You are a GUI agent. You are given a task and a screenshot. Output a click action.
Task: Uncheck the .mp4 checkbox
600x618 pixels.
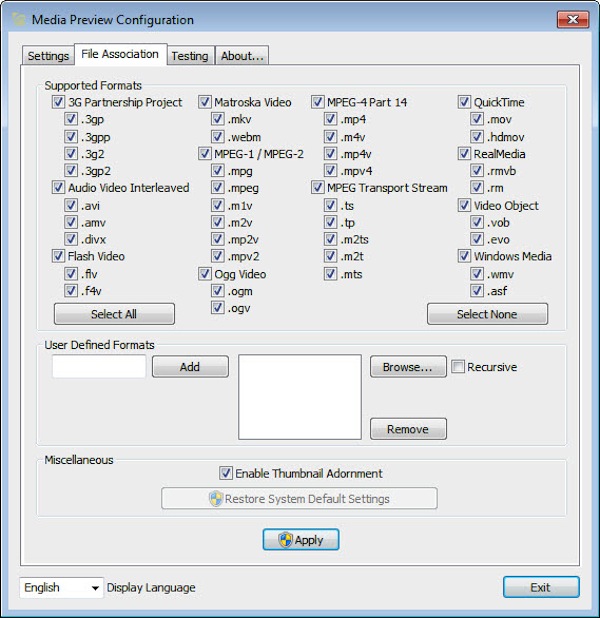click(330, 119)
